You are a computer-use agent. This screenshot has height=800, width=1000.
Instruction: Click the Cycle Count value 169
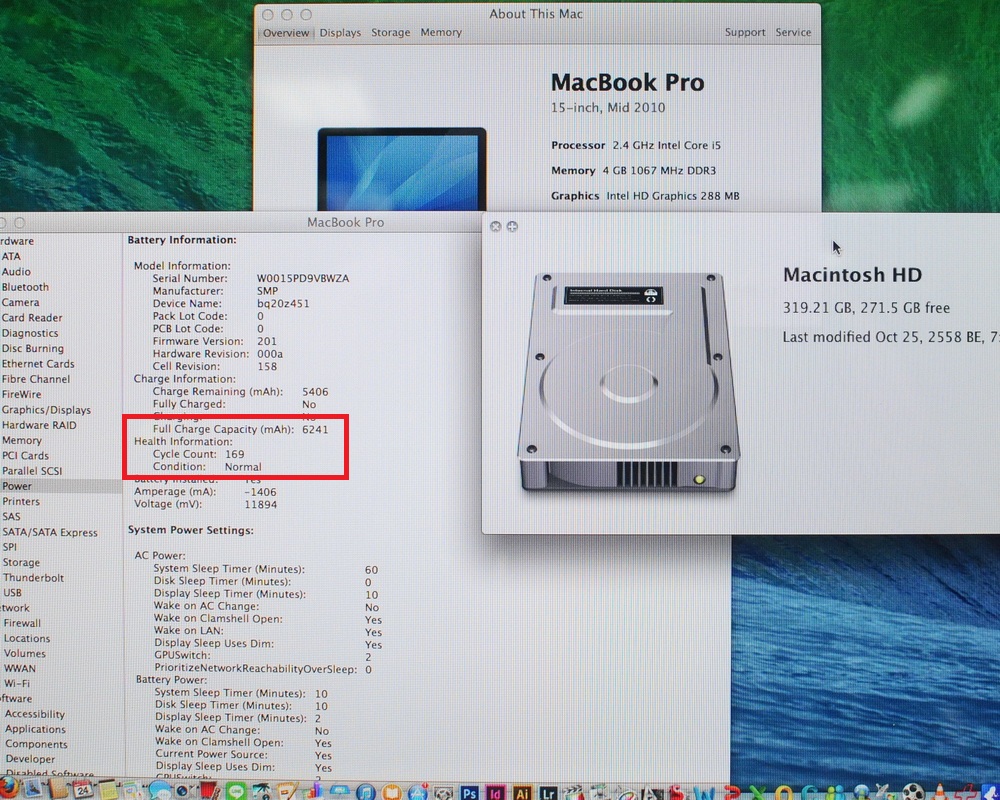pyautogui.click(x=235, y=454)
